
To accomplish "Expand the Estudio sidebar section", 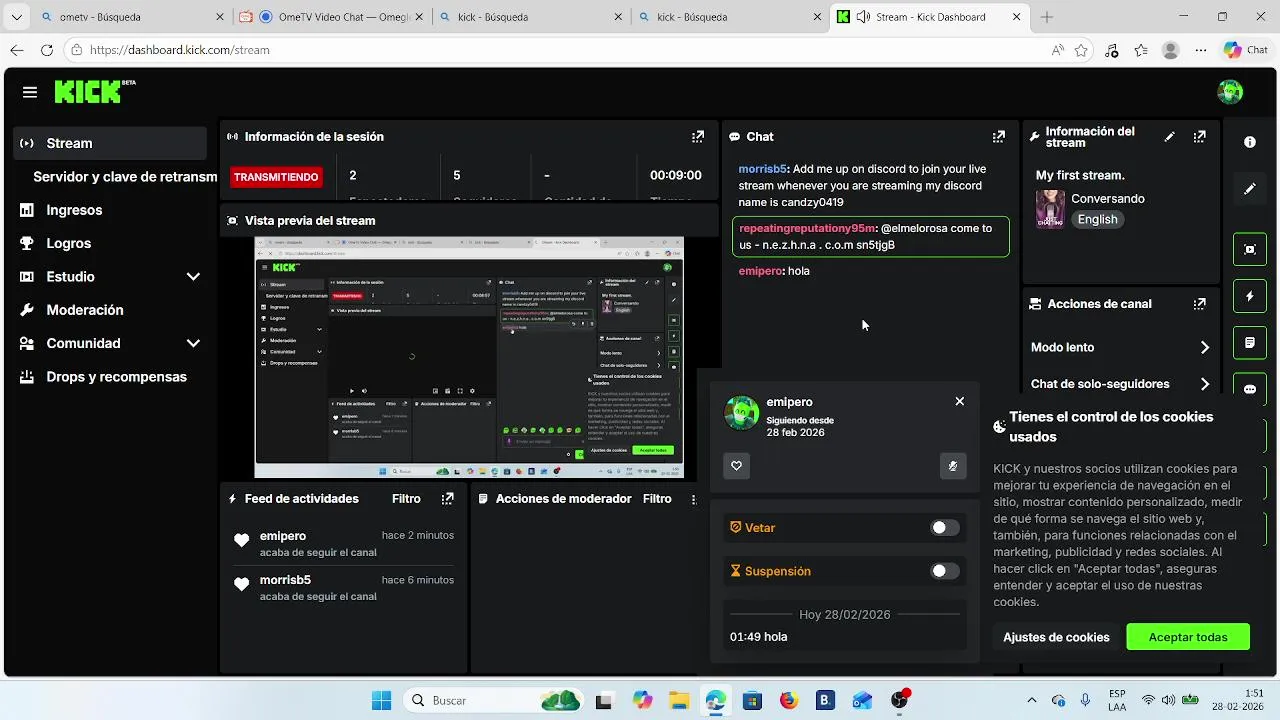I will [x=193, y=277].
